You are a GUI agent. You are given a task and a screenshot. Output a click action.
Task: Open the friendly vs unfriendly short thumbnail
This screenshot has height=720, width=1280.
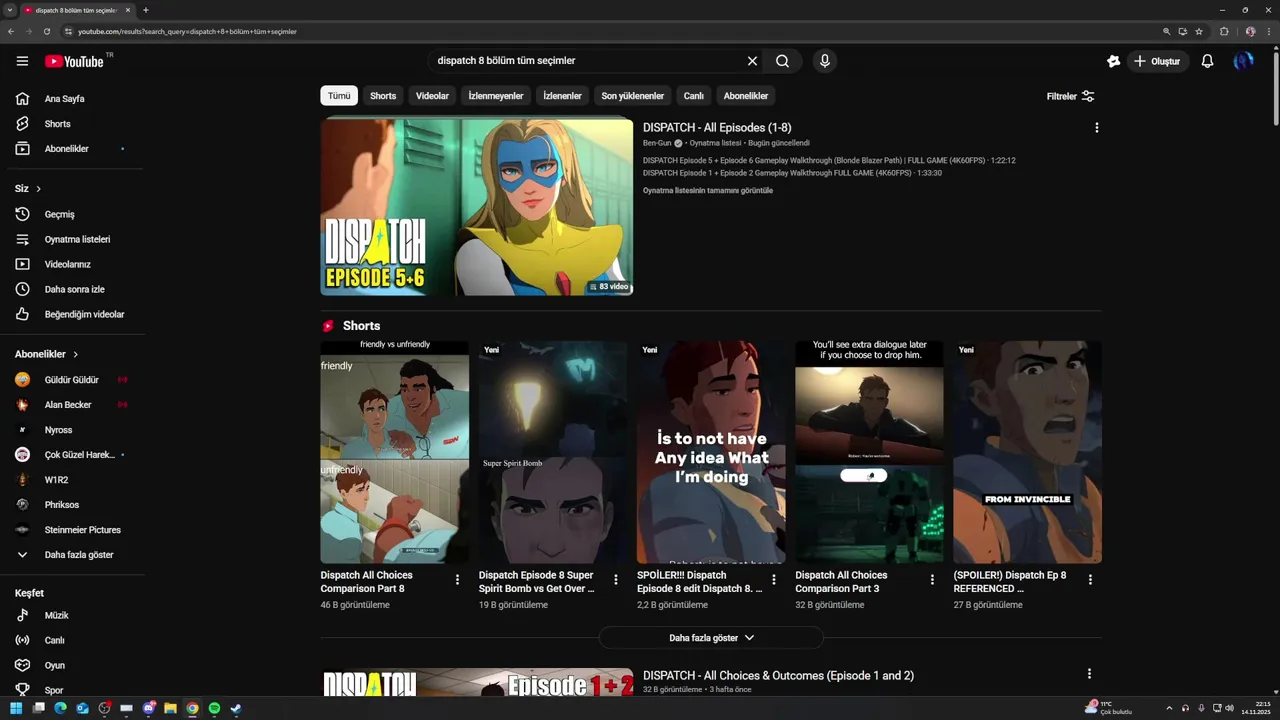click(394, 452)
